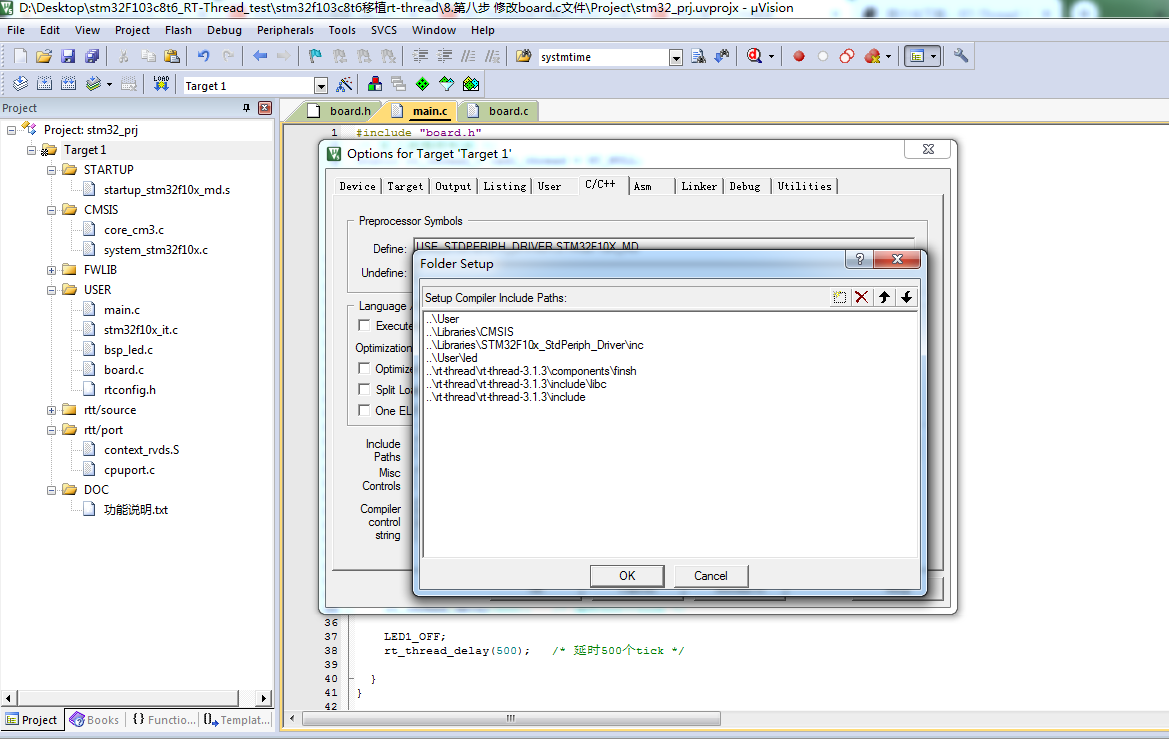Image resolution: width=1169 pixels, height=739 pixels.
Task: Click the New file toolbar icon
Action: [20, 56]
